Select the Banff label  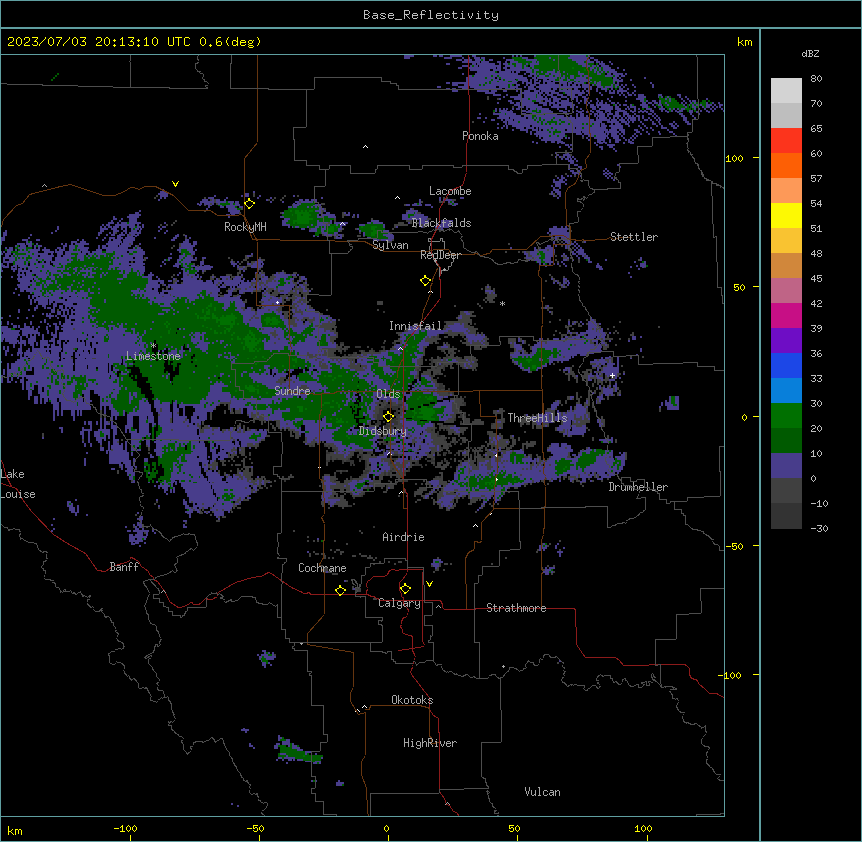point(124,567)
